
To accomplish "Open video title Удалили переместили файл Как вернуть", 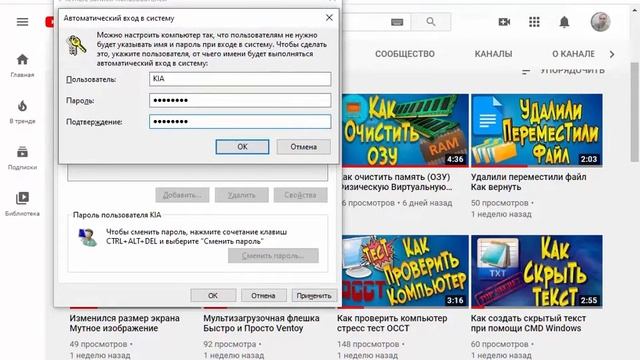I will coord(529,182).
